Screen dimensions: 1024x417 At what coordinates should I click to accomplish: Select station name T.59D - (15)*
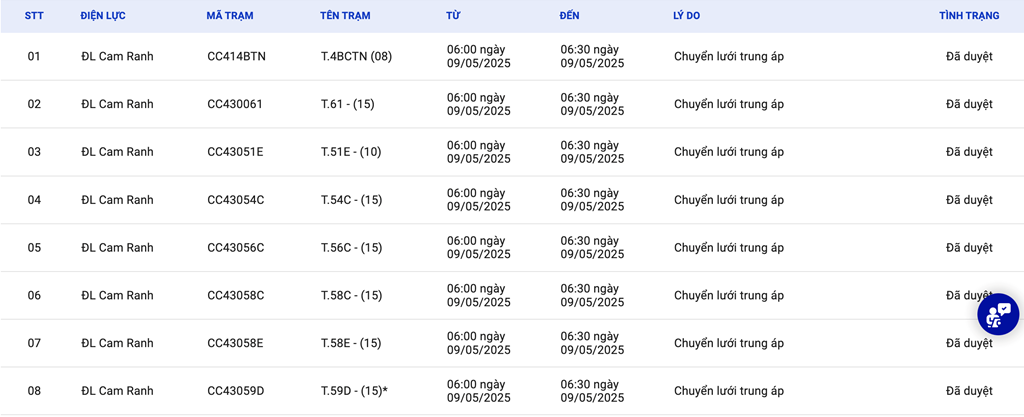coord(354,390)
